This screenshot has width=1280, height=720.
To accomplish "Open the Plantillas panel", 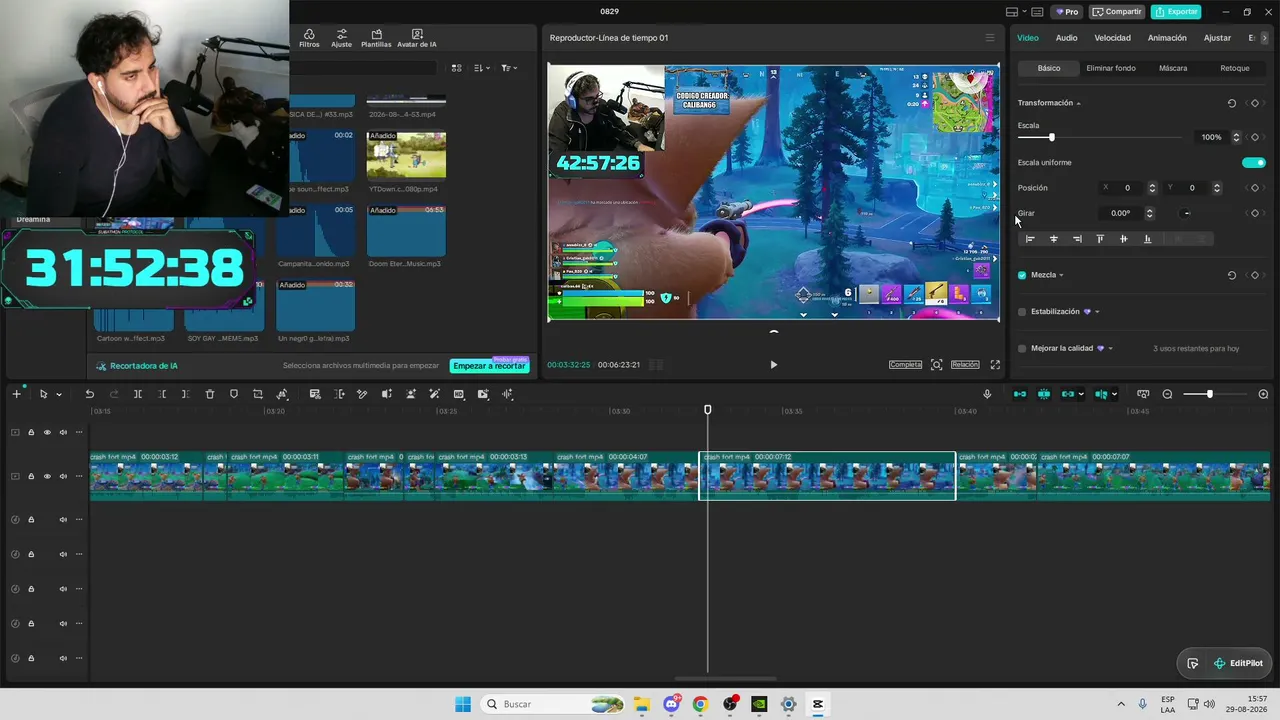I will (x=376, y=38).
